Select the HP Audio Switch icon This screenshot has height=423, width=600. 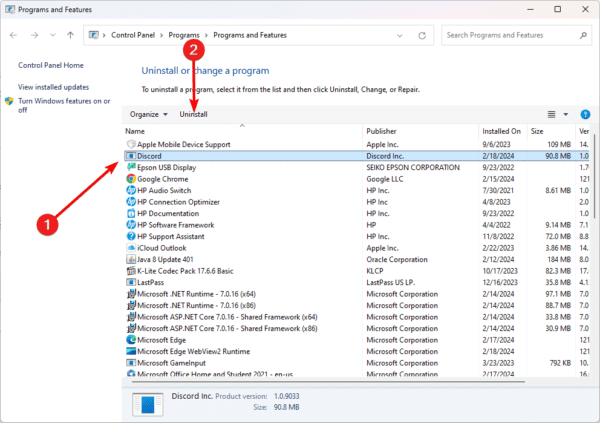131,190
